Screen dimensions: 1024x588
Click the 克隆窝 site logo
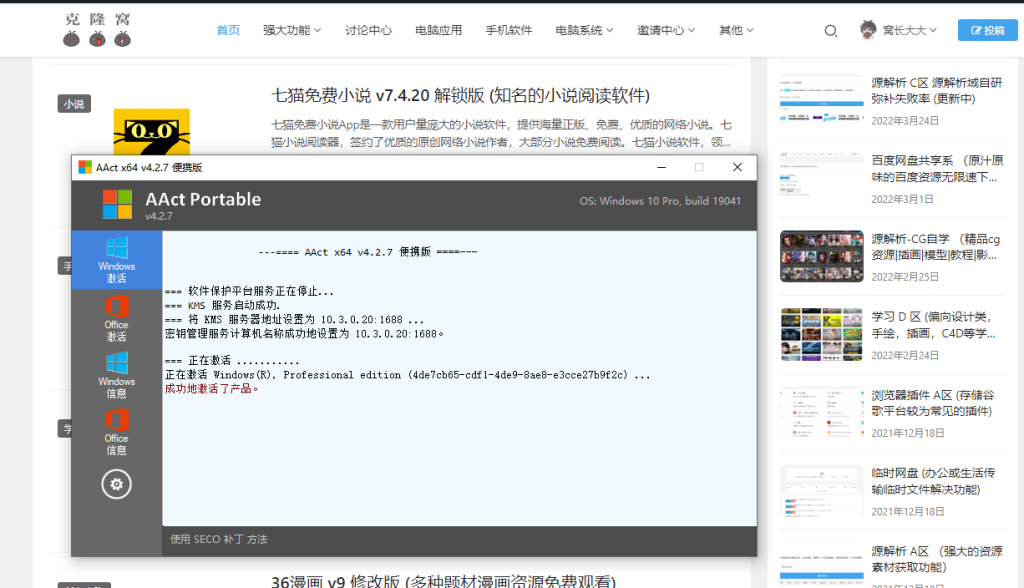pyautogui.click(x=97, y=29)
